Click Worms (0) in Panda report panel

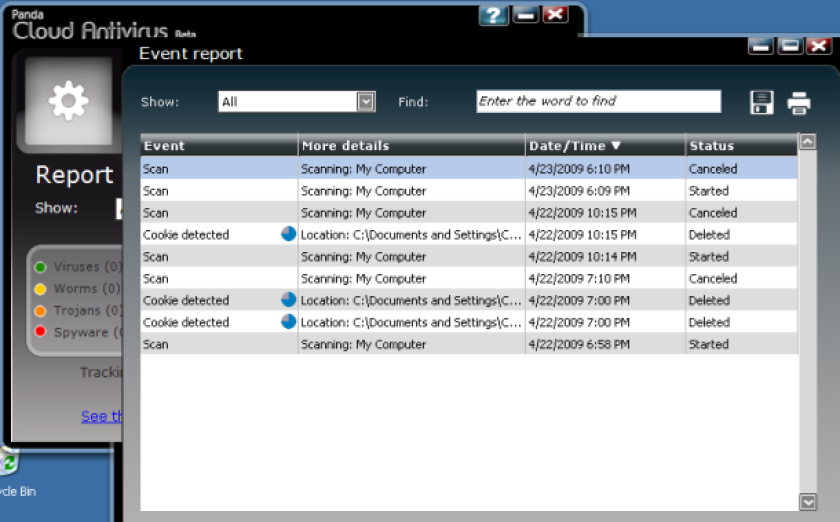(x=87, y=288)
